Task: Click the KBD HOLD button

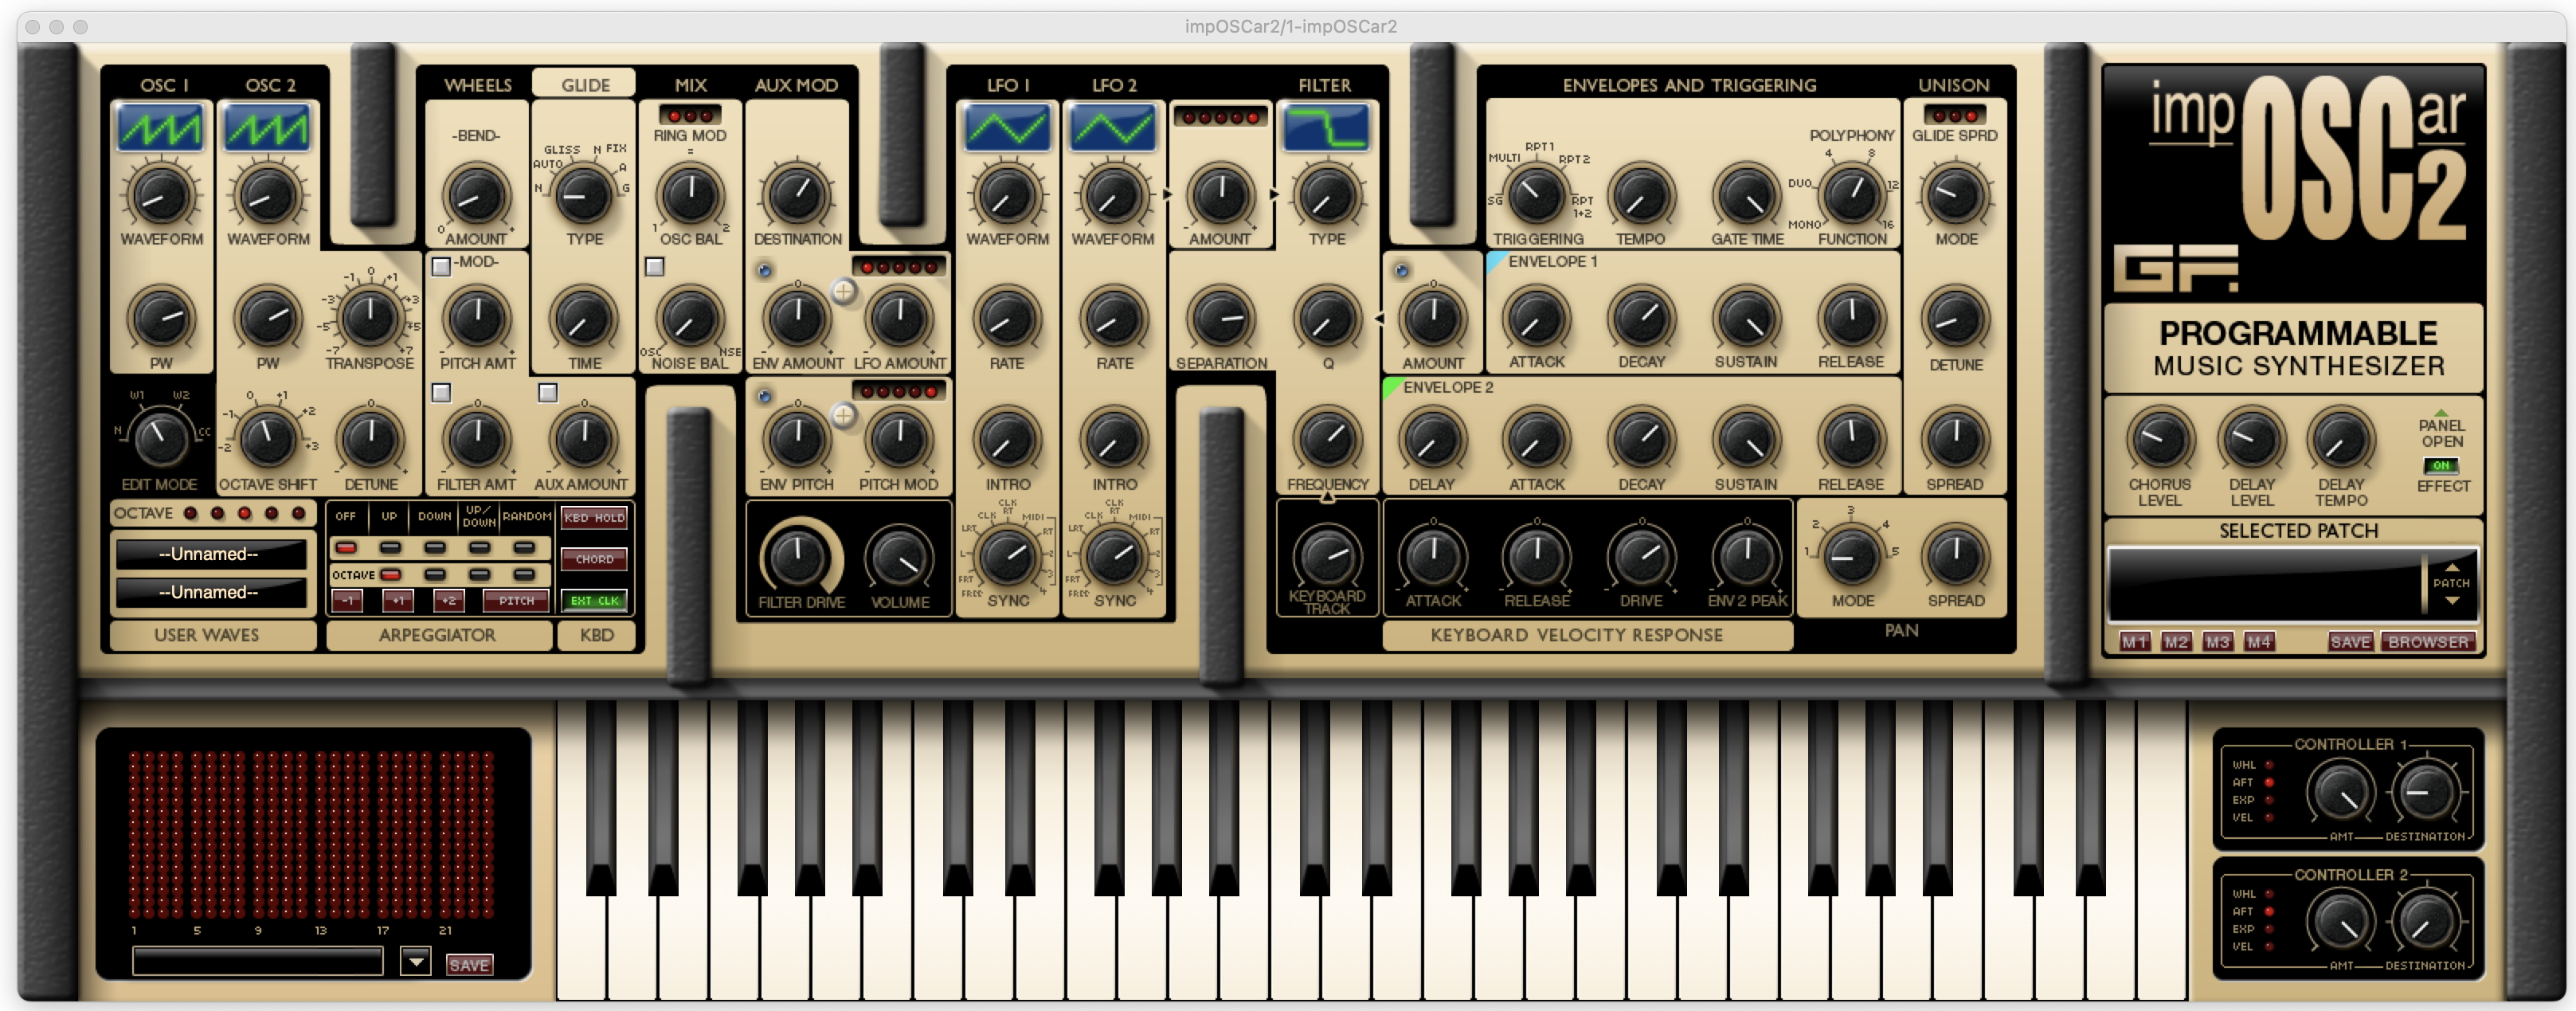Action: (594, 518)
